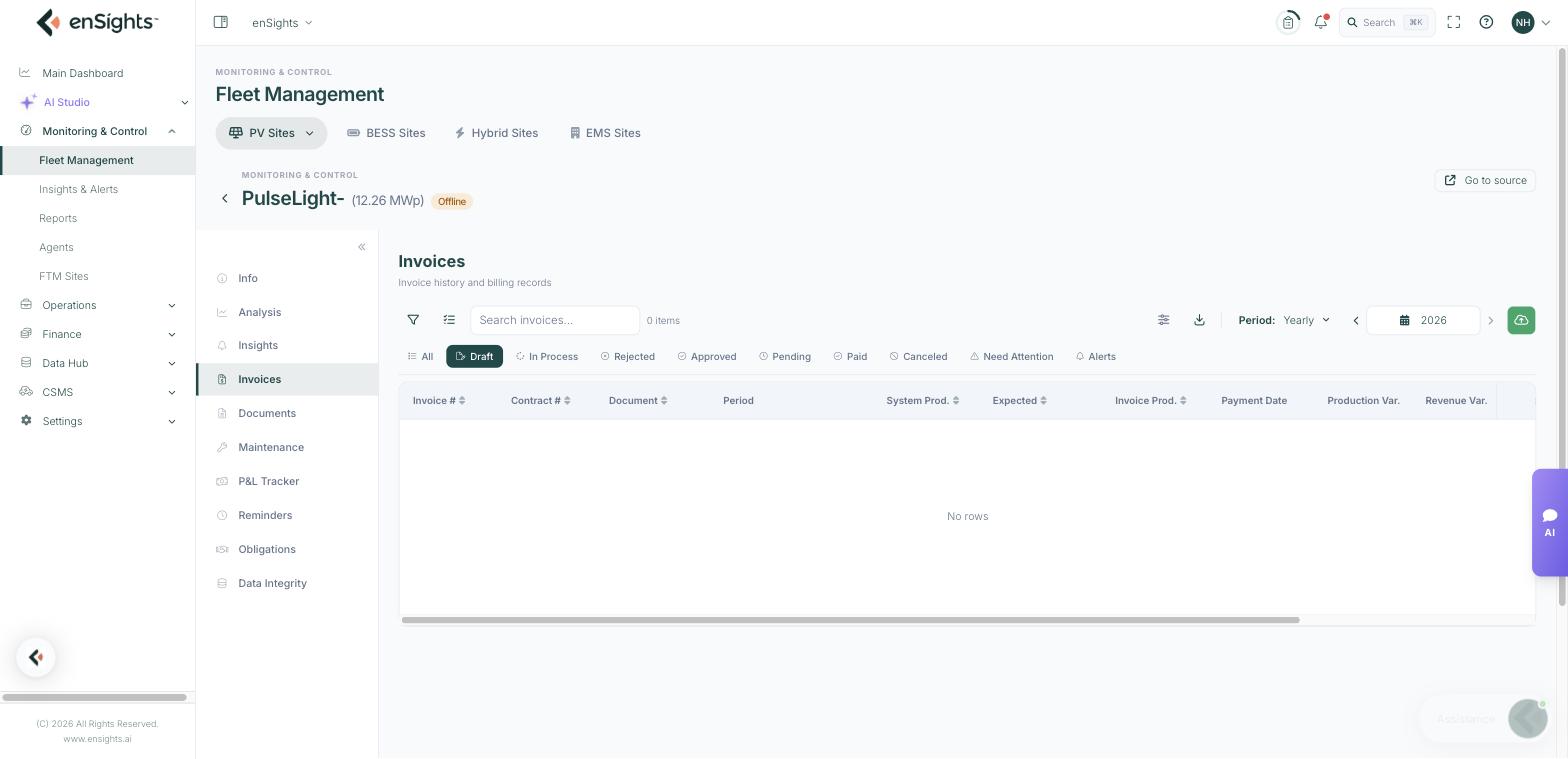Select the In Process invoice filter
Image resolution: width=1568 pixels, height=759 pixels.
pyautogui.click(x=547, y=356)
